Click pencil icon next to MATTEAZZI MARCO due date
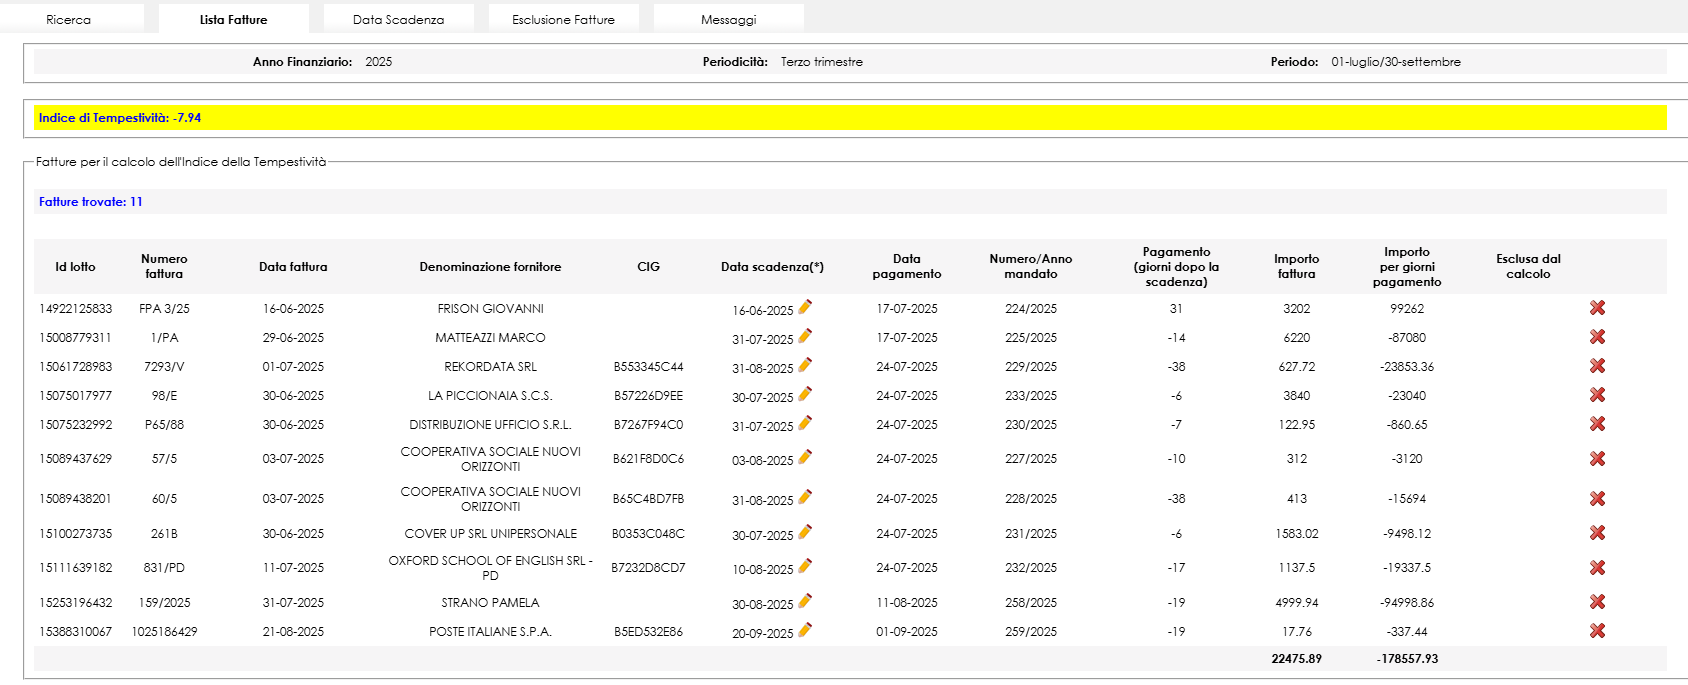The height and width of the screenshot is (685, 1688). [x=805, y=336]
